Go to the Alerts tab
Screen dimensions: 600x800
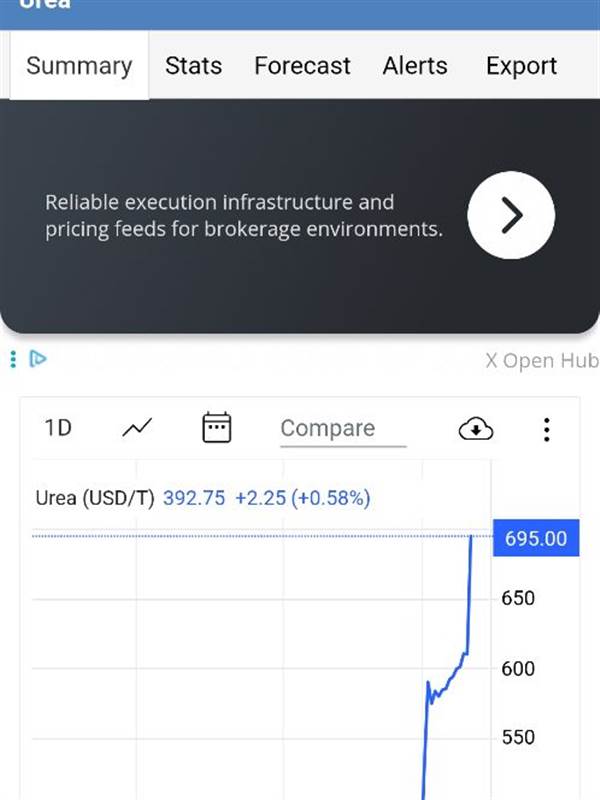pos(417,66)
